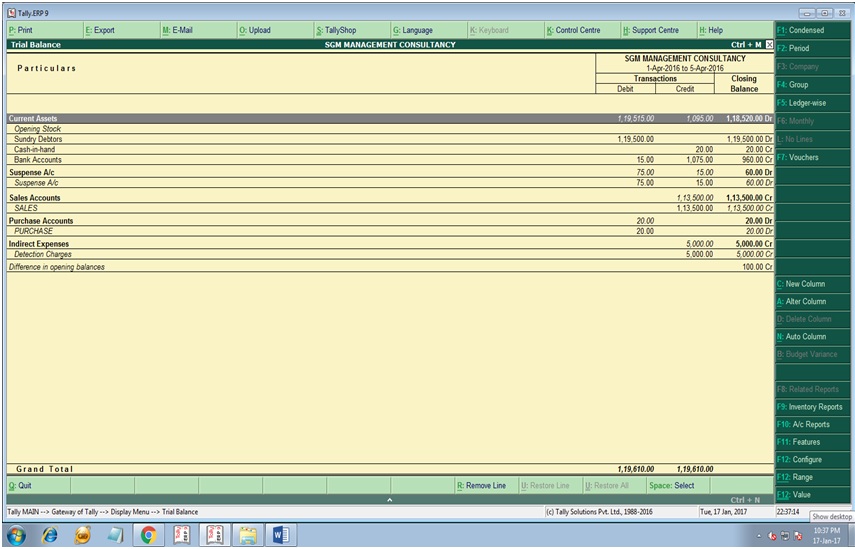
Task: Click F4: Group button
Action: click(812, 85)
